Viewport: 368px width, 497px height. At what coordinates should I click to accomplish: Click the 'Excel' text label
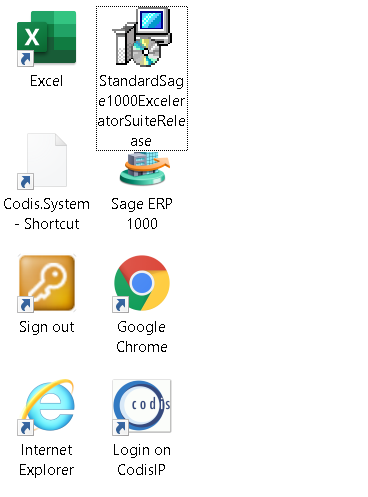point(46,81)
